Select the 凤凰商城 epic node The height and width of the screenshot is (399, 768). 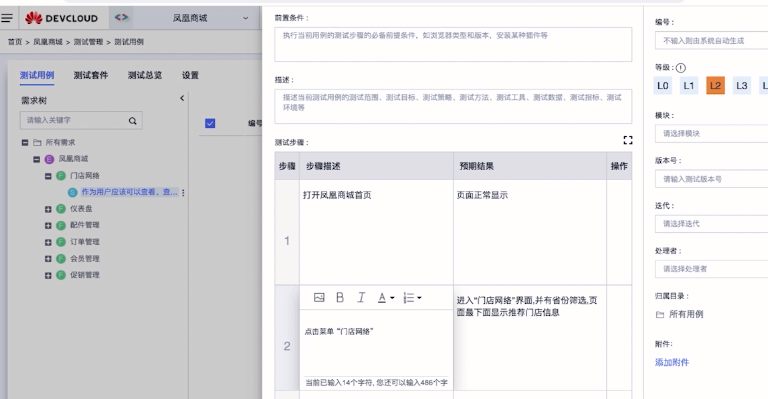click(67, 159)
